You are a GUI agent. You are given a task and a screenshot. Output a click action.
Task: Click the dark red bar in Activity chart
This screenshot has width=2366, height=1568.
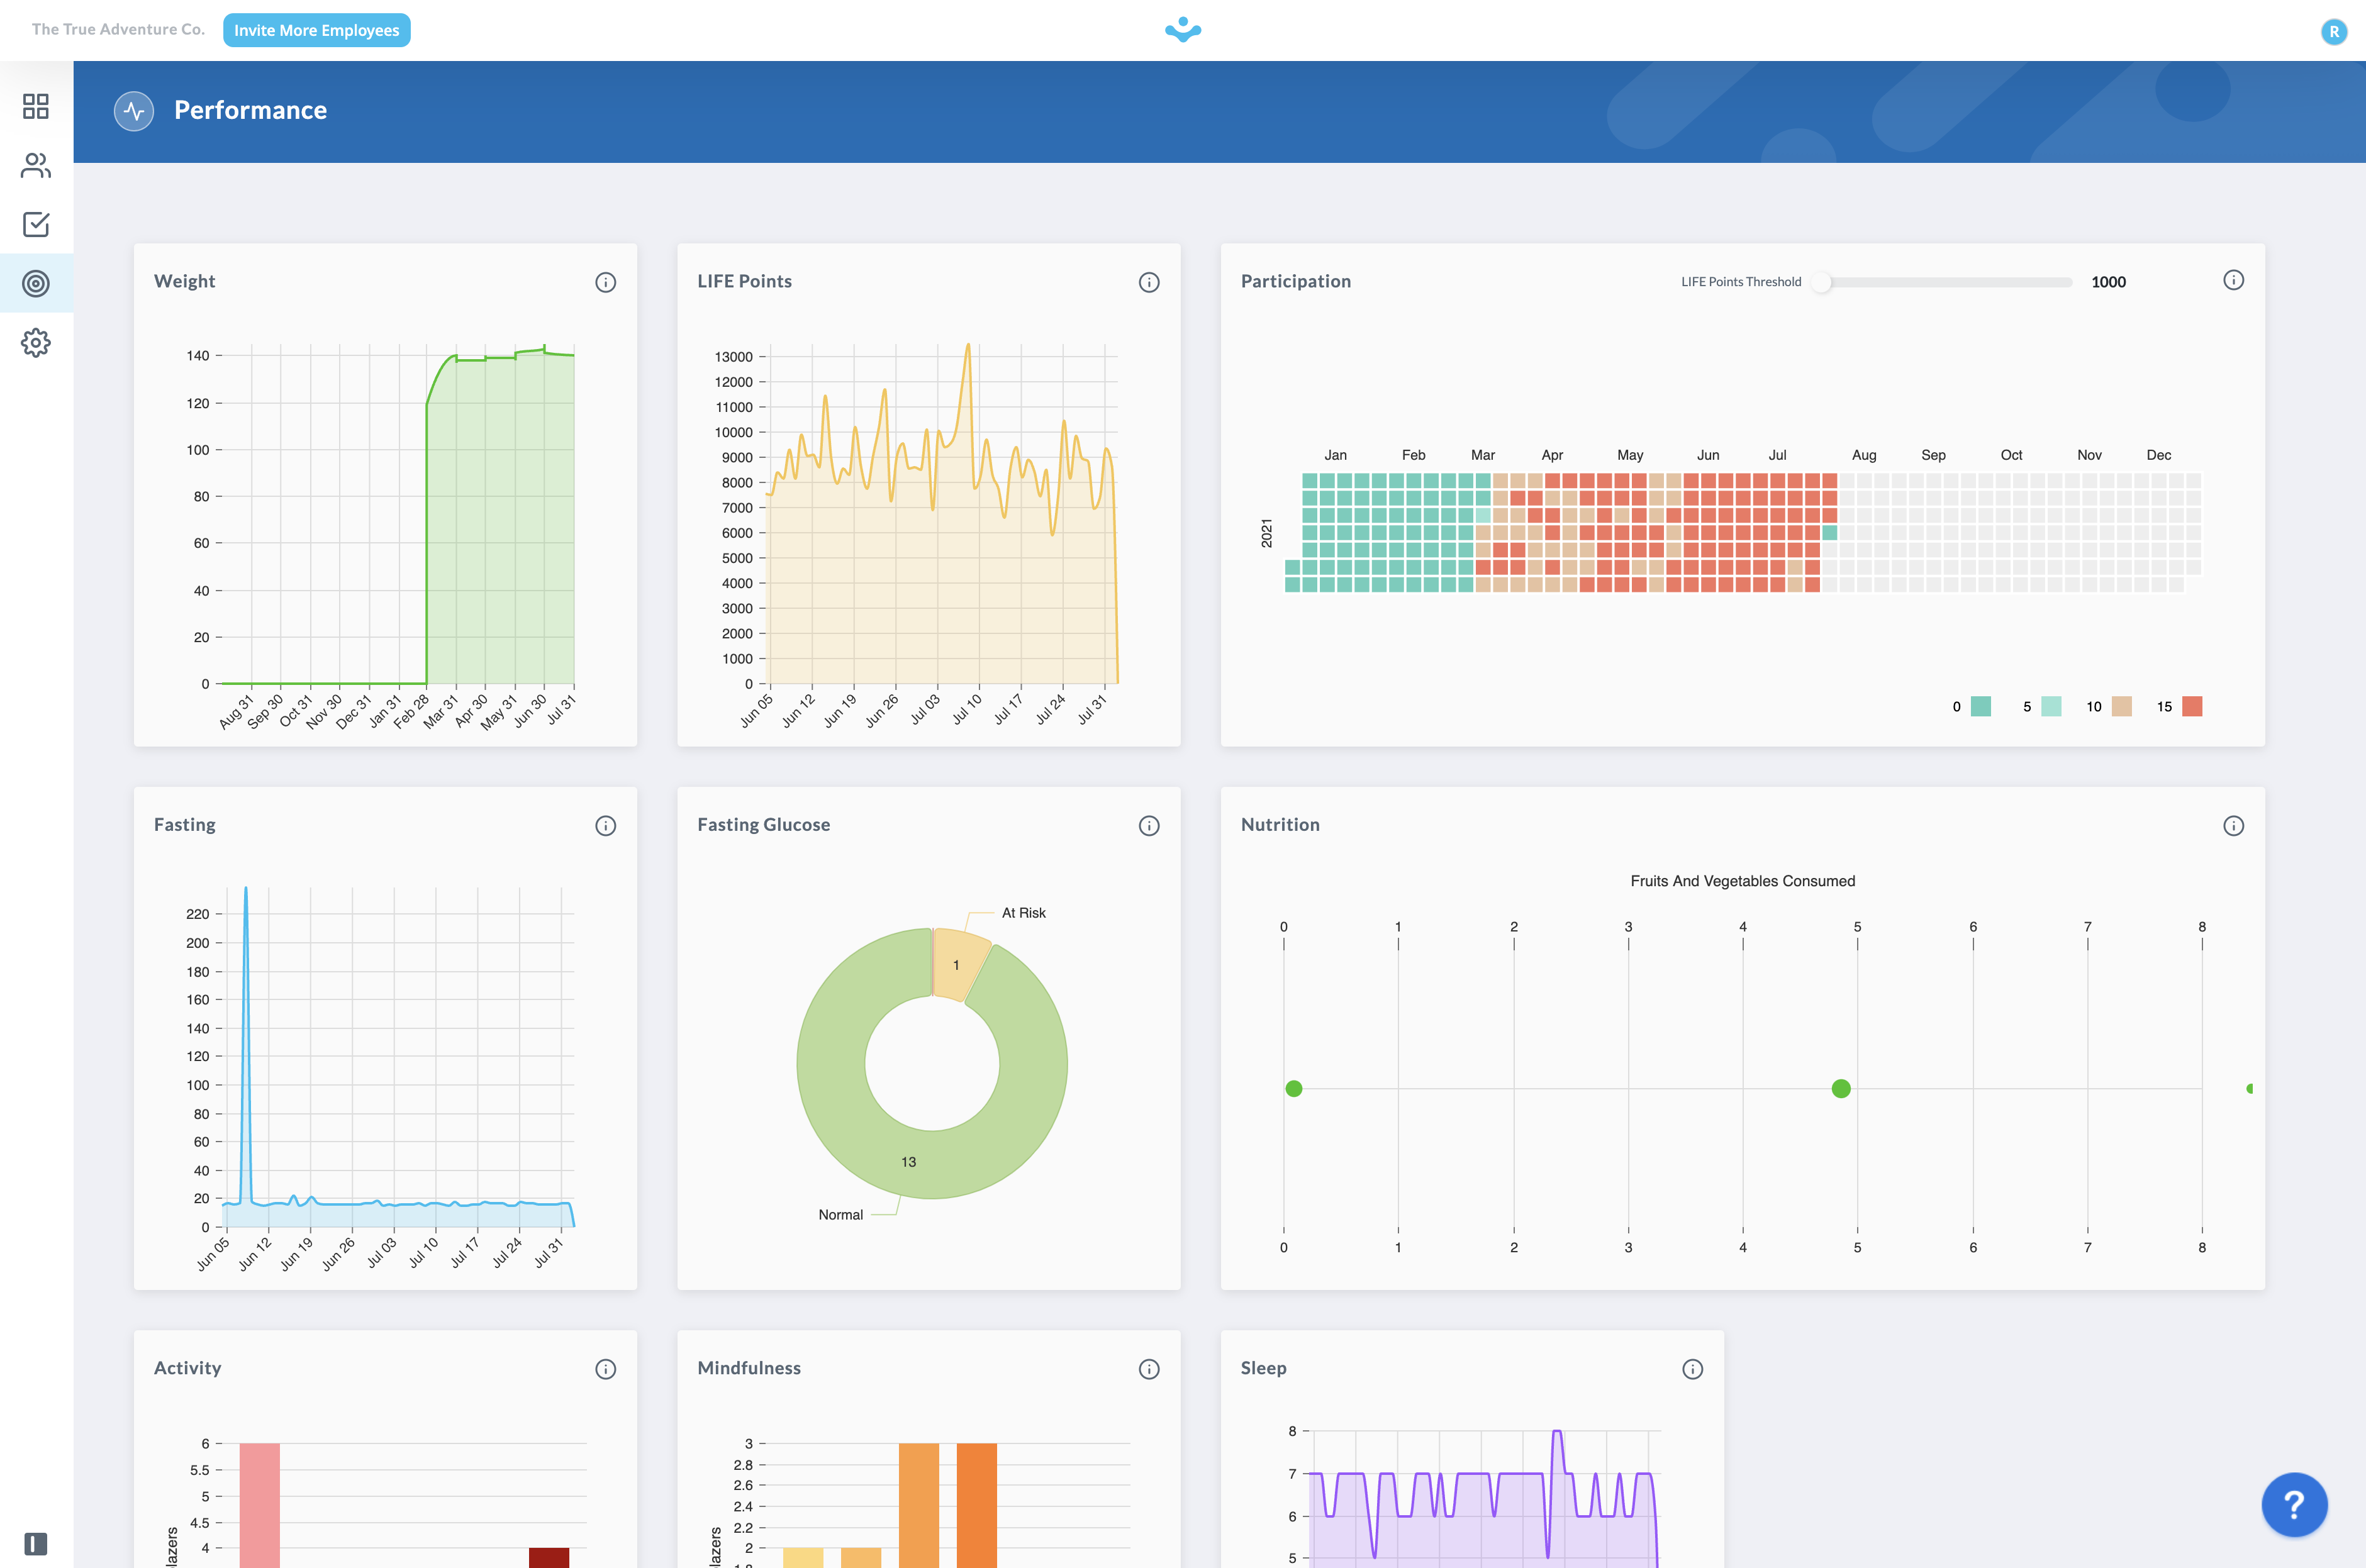(x=549, y=1558)
